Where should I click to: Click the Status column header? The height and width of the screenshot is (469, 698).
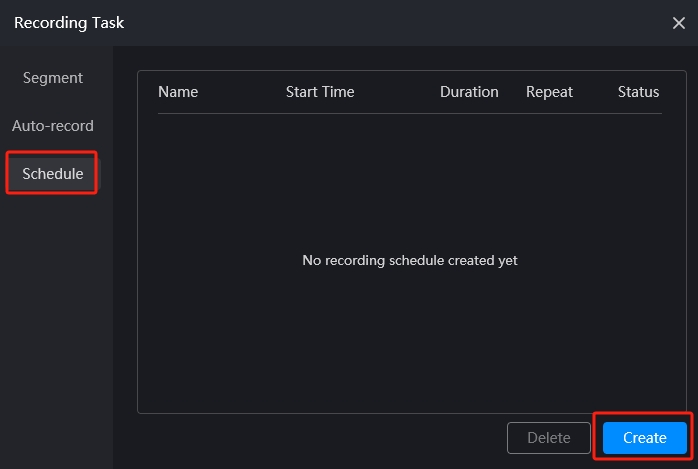pos(638,92)
